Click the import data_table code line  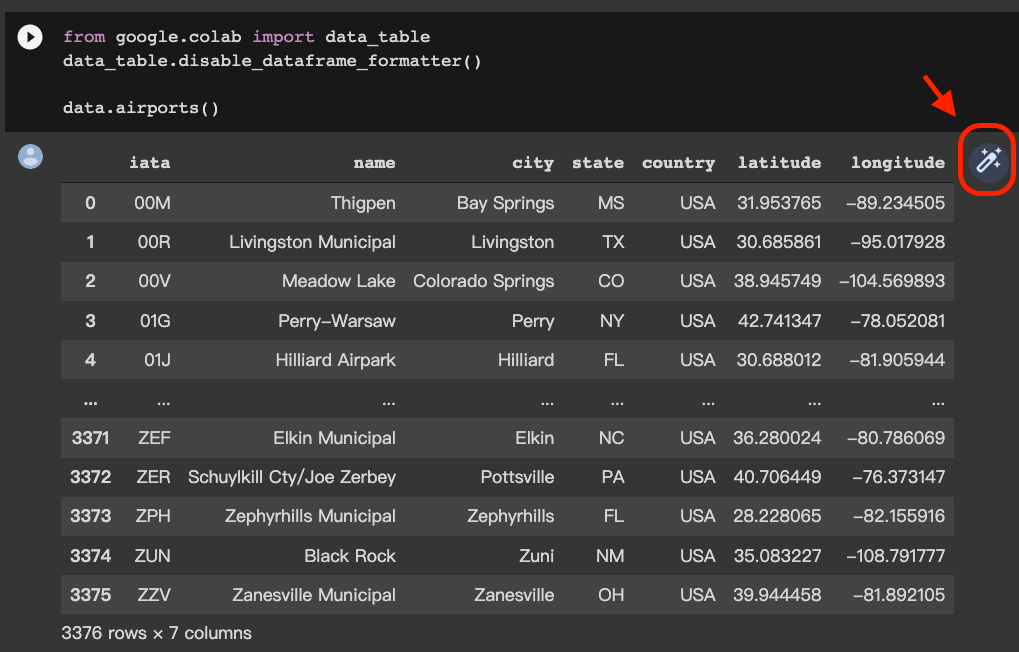click(246, 37)
